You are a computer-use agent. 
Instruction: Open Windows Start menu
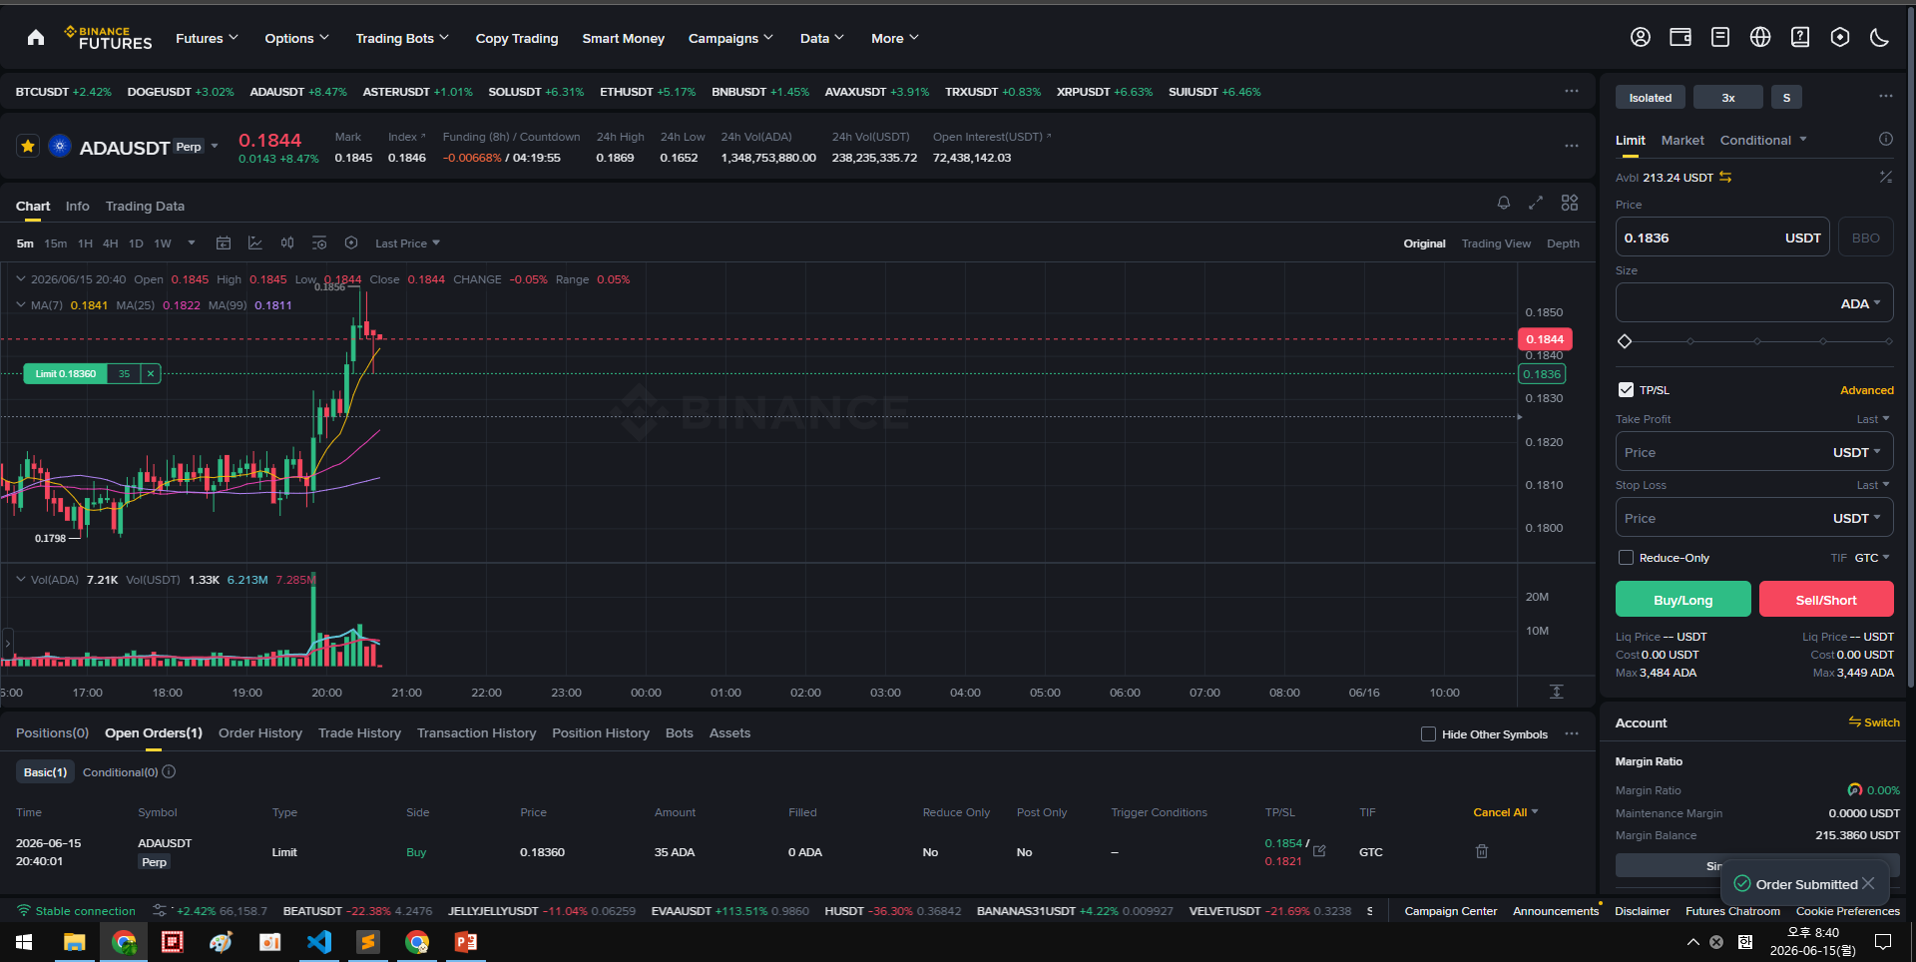tap(24, 942)
